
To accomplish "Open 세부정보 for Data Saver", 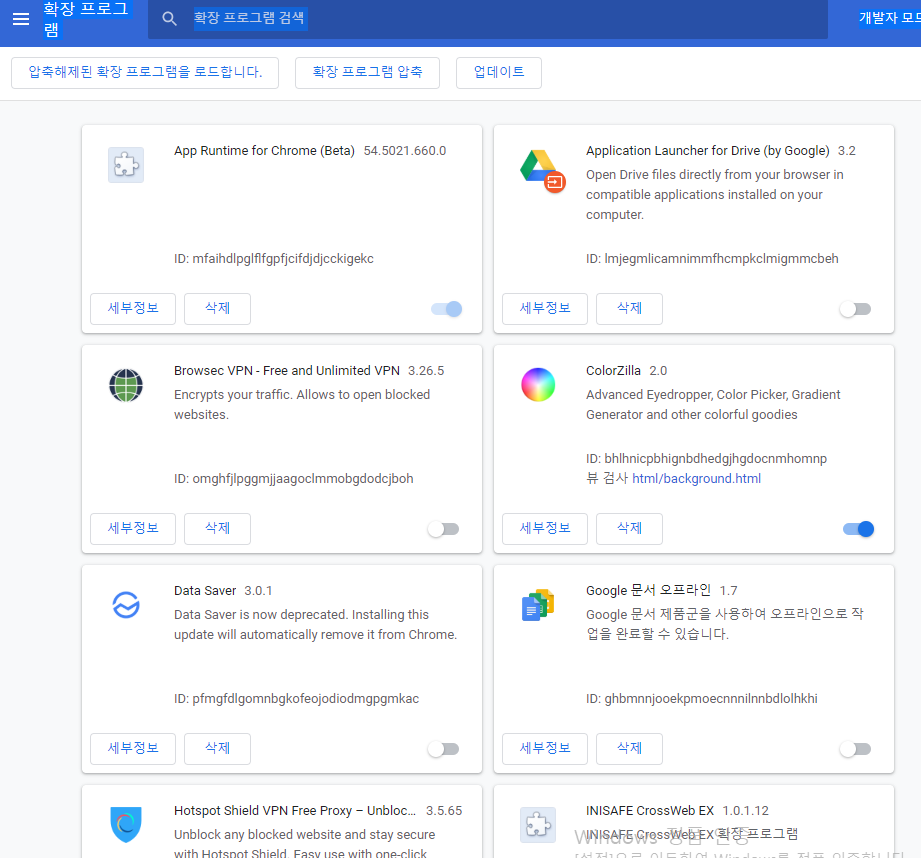I will click(133, 748).
